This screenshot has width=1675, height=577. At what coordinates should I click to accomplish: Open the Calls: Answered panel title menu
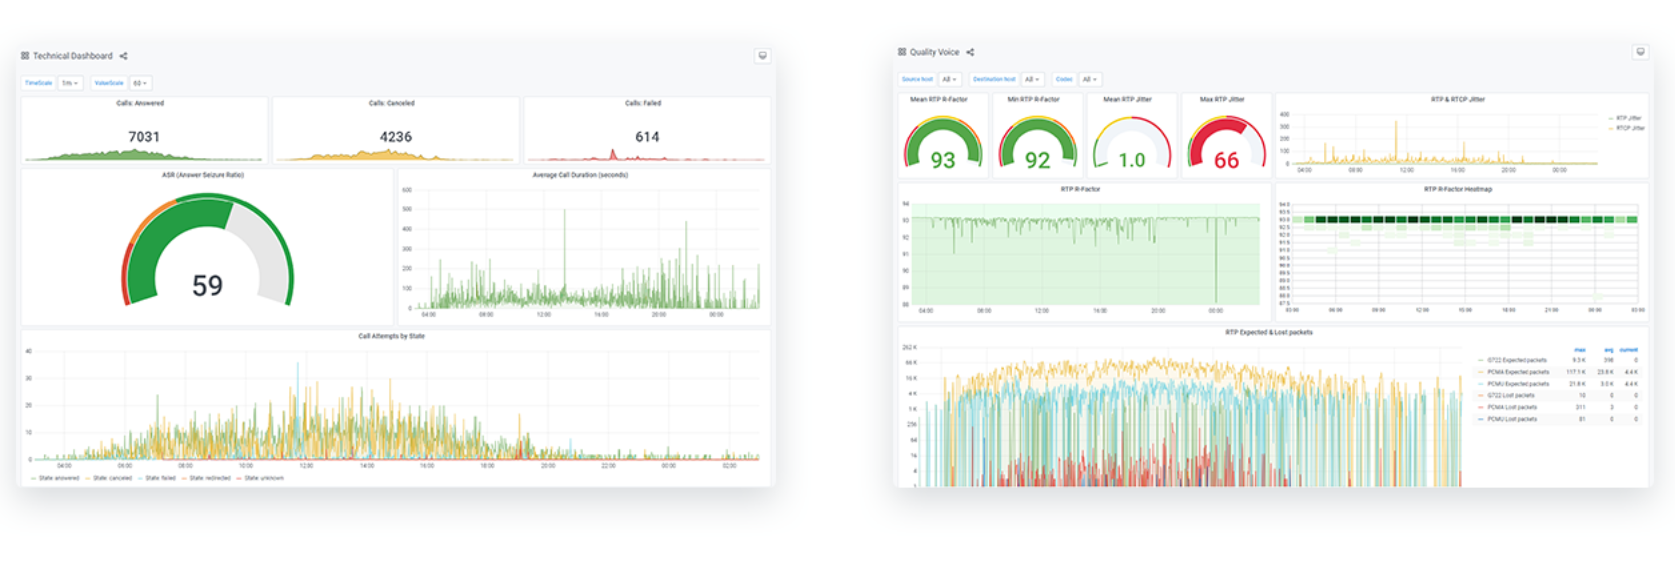(140, 103)
